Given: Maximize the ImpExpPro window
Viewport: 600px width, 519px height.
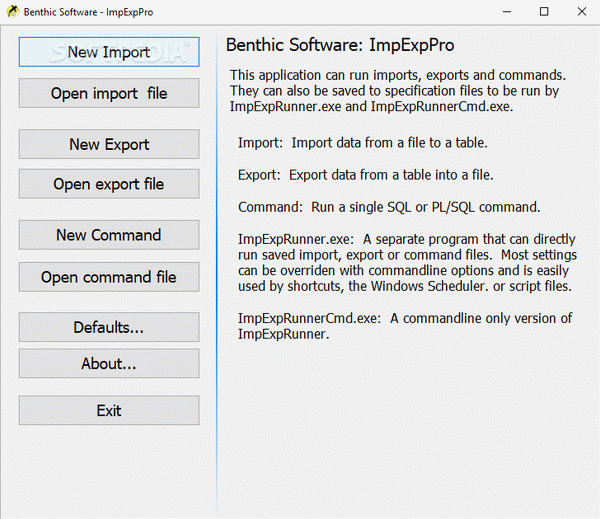Looking at the screenshot, I should [544, 12].
